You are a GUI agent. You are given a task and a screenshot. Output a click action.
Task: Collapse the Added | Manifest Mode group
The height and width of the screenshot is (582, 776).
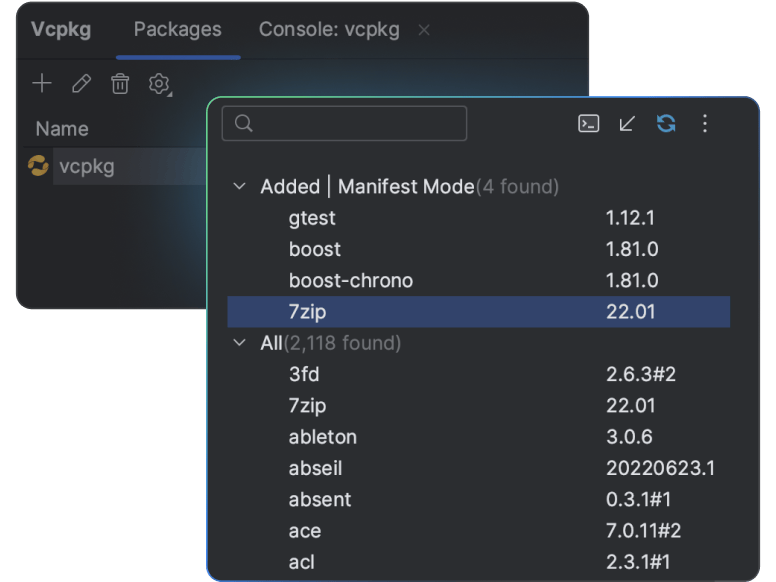[x=239, y=187]
